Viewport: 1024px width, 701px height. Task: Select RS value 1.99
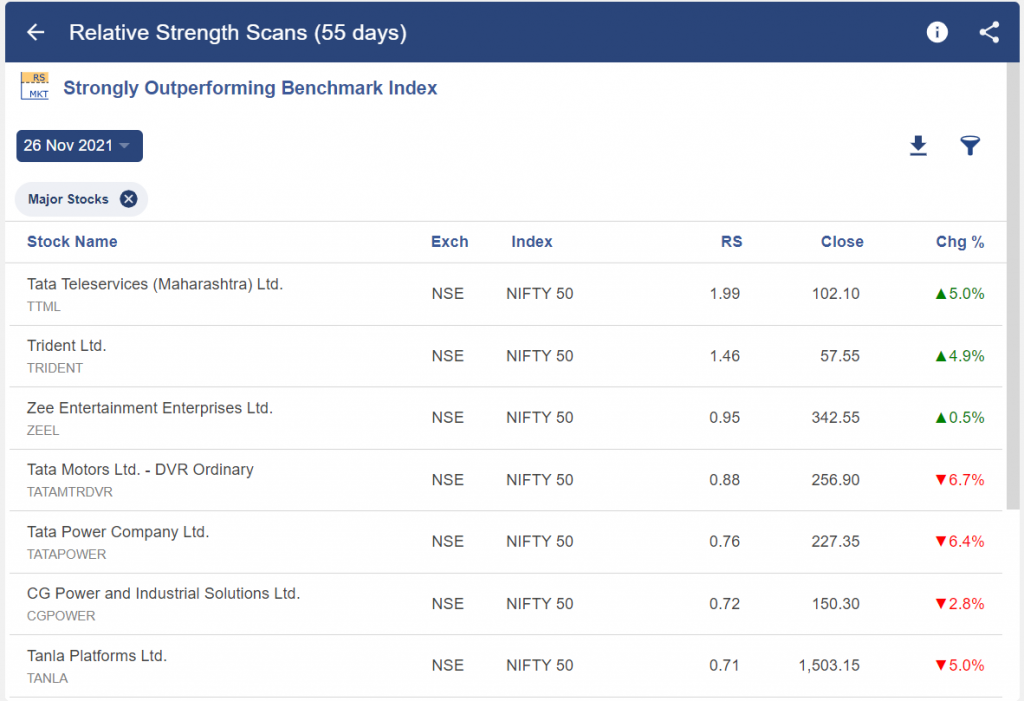pos(725,294)
